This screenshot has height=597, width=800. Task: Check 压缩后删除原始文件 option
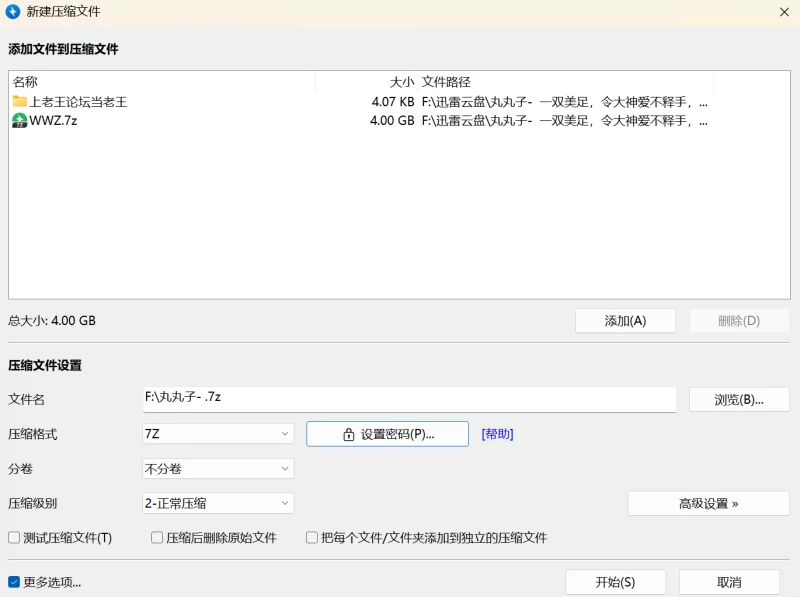click(x=157, y=537)
